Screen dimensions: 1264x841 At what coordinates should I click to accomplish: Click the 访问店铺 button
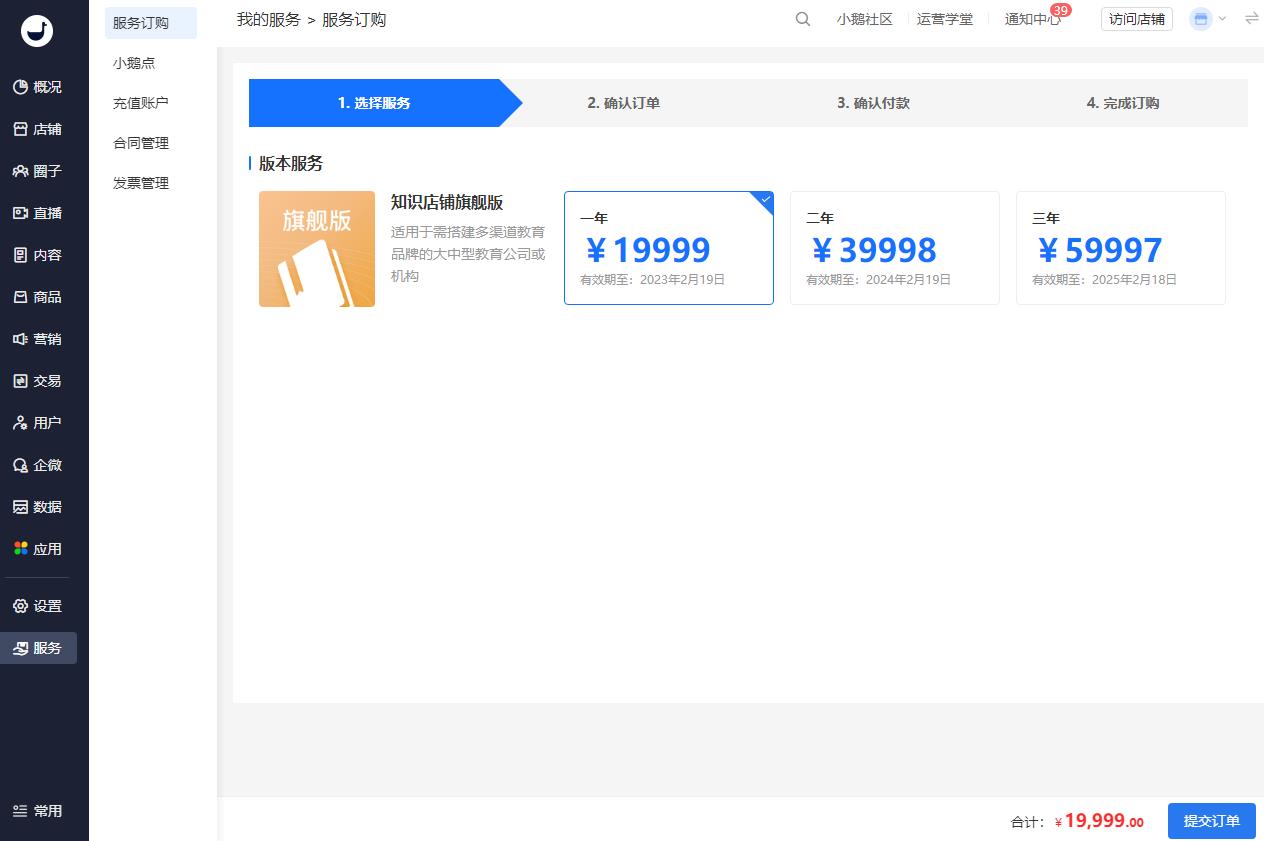1137,19
